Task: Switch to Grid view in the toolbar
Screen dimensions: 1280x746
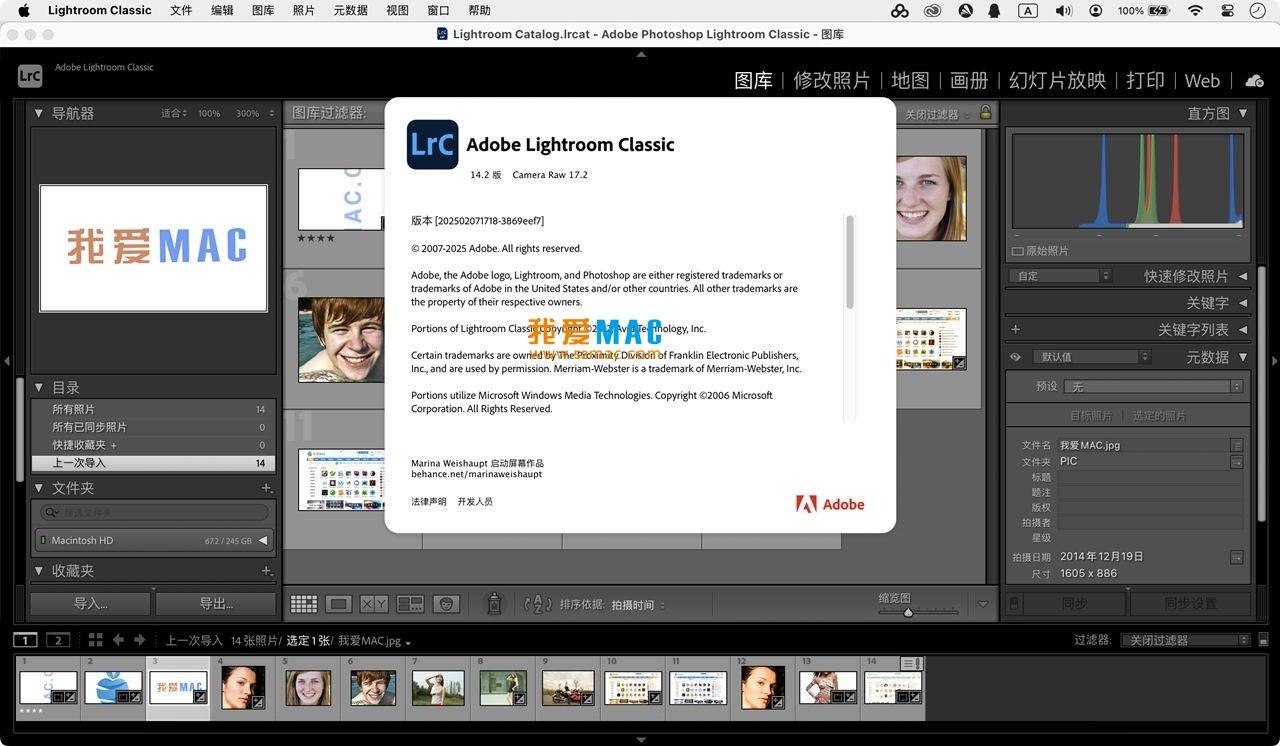Action: (304, 604)
